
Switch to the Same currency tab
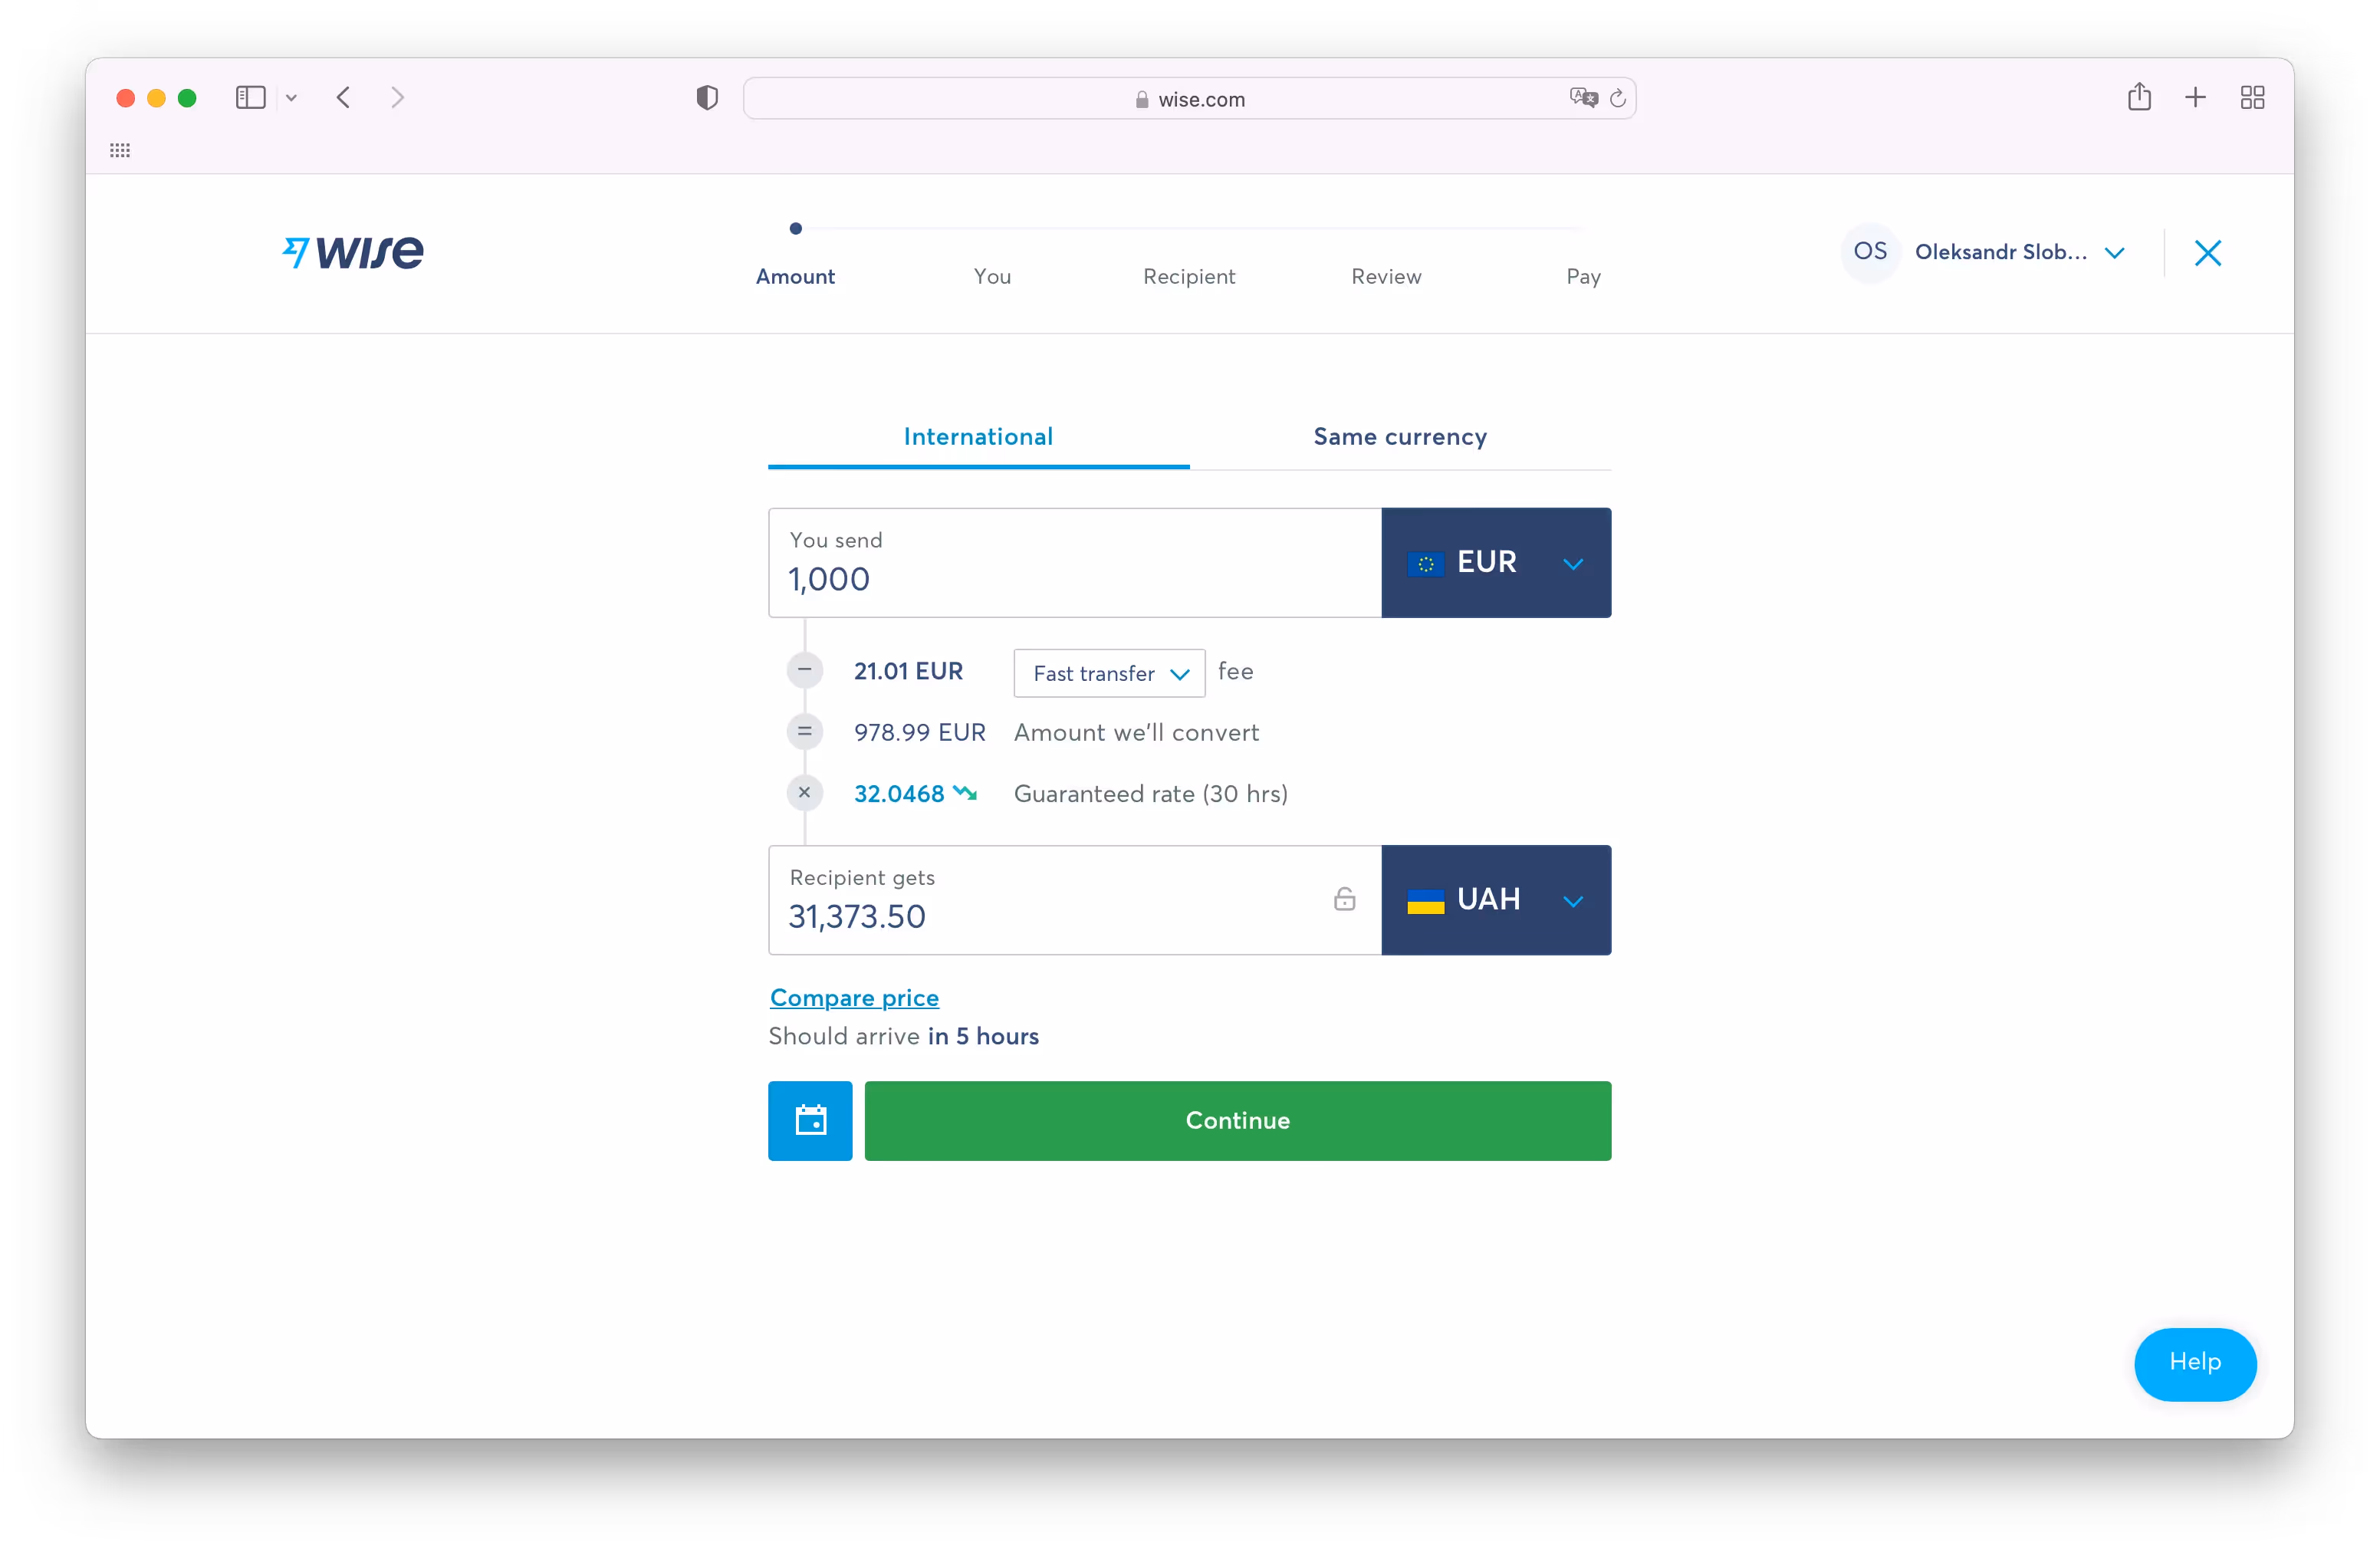(x=1399, y=437)
